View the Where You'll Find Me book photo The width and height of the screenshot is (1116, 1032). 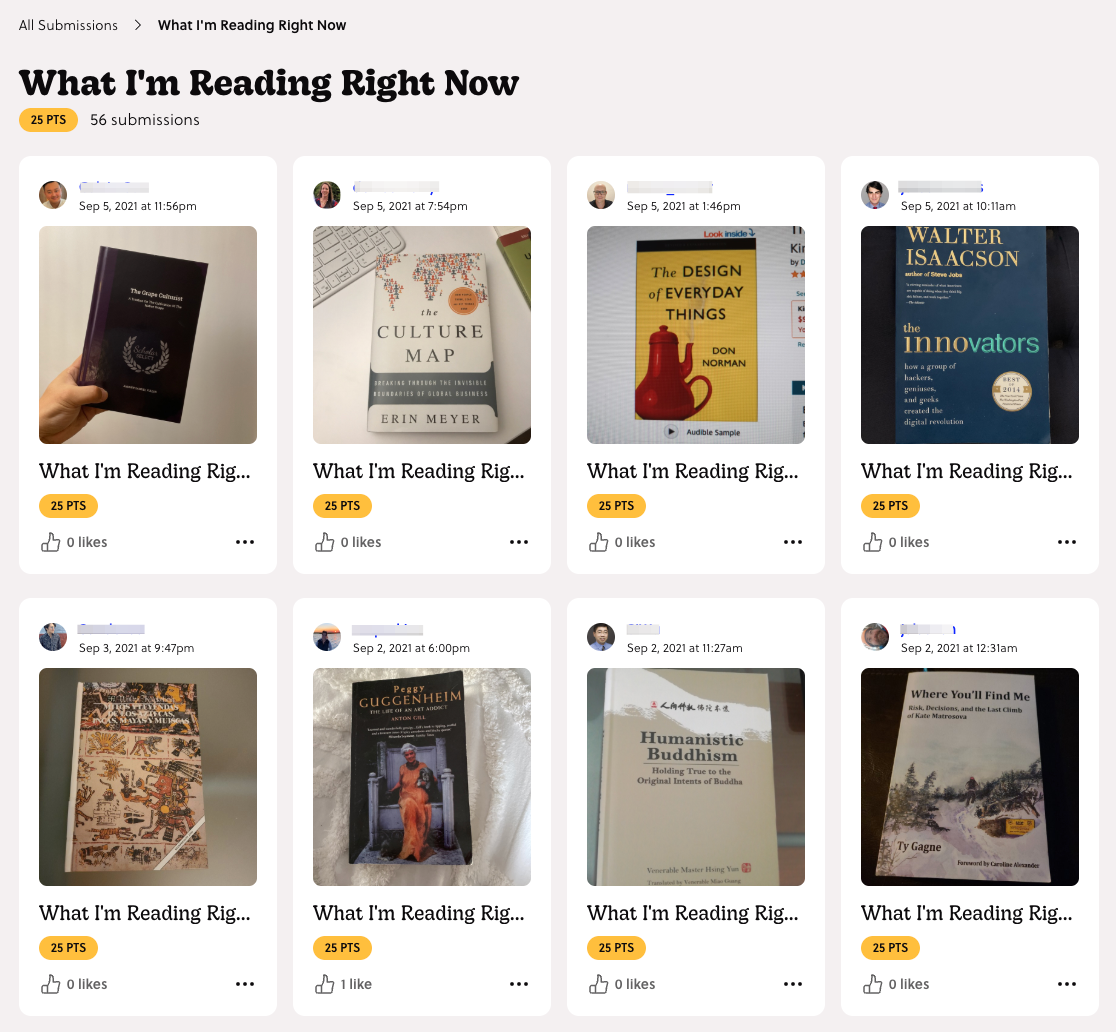[x=969, y=777]
